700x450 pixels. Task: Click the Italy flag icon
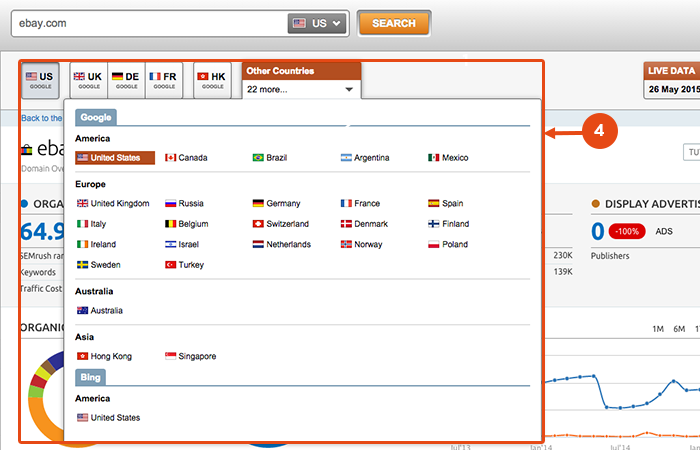pos(83,224)
